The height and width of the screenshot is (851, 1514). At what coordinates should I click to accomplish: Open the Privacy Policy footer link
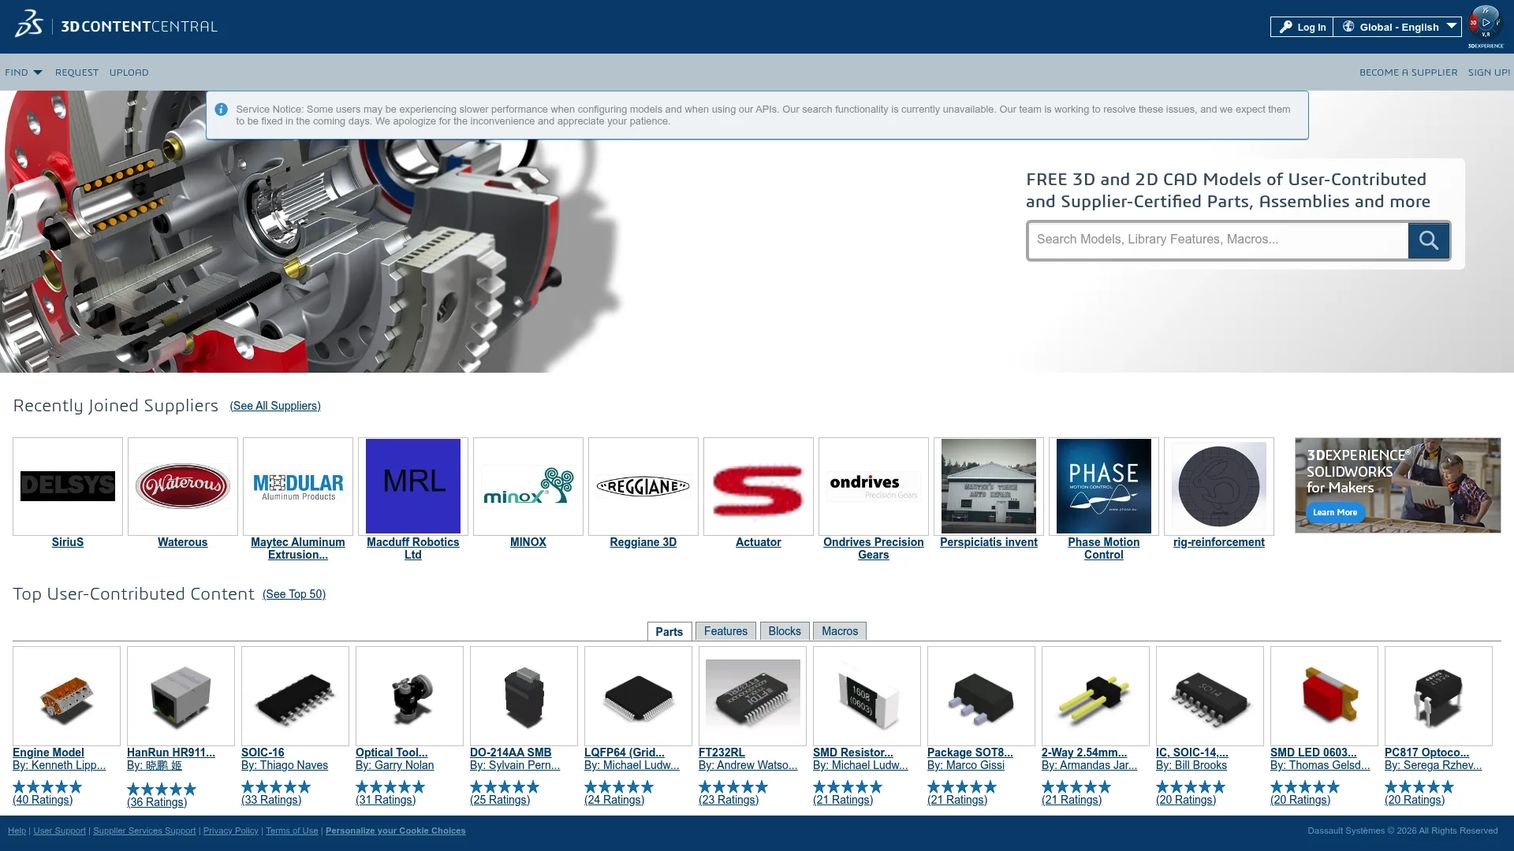pos(231,831)
